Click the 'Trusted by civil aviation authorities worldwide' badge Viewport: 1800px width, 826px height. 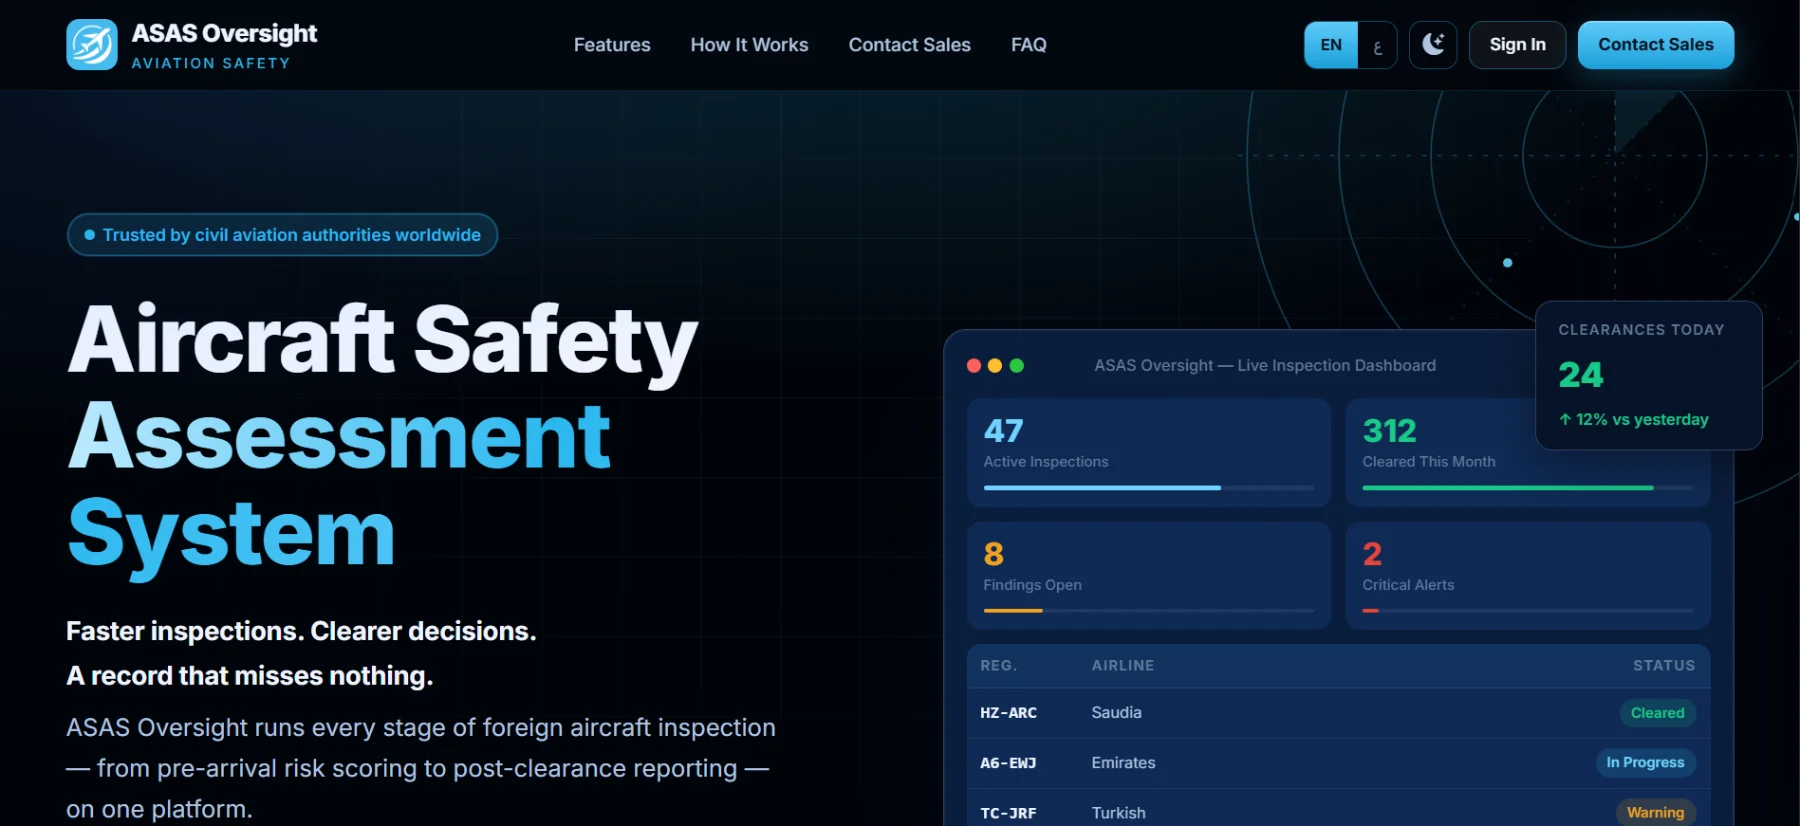click(x=282, y=235)
